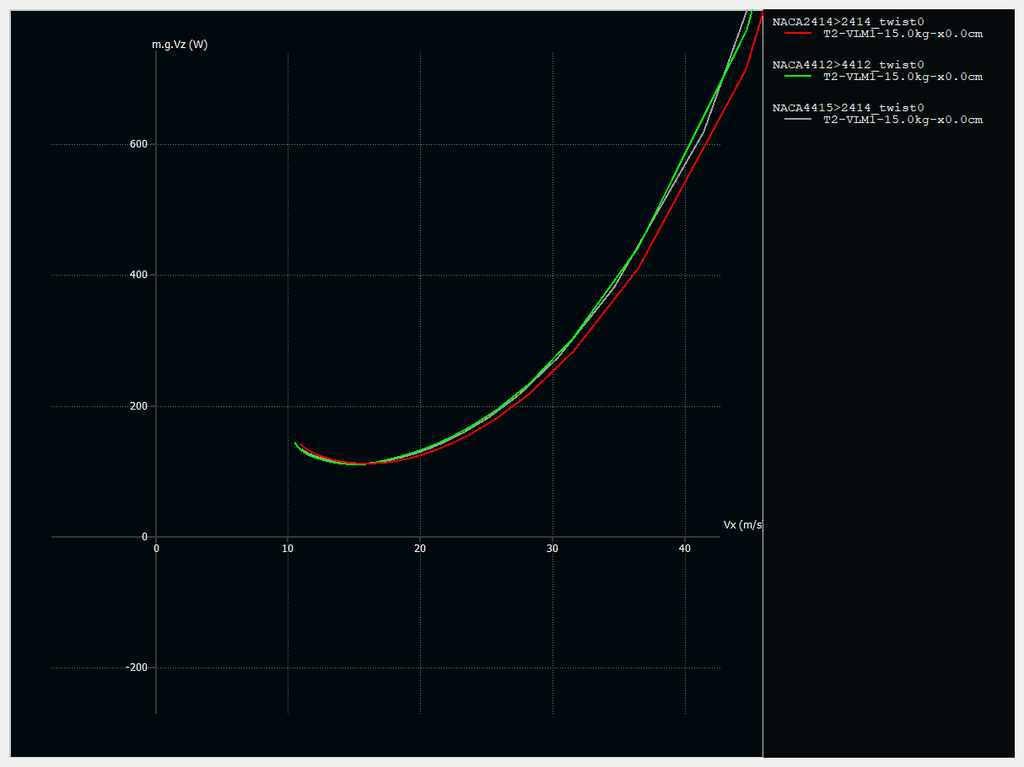The width and height of the screenshot is (1024, 767).
Task: Select the NACA2414>2414_twist0 legend title
Action: point(848,22)
